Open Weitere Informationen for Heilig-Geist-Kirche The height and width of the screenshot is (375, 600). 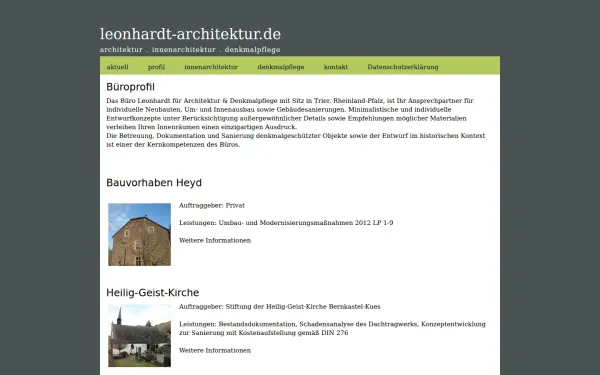[215, 351]
